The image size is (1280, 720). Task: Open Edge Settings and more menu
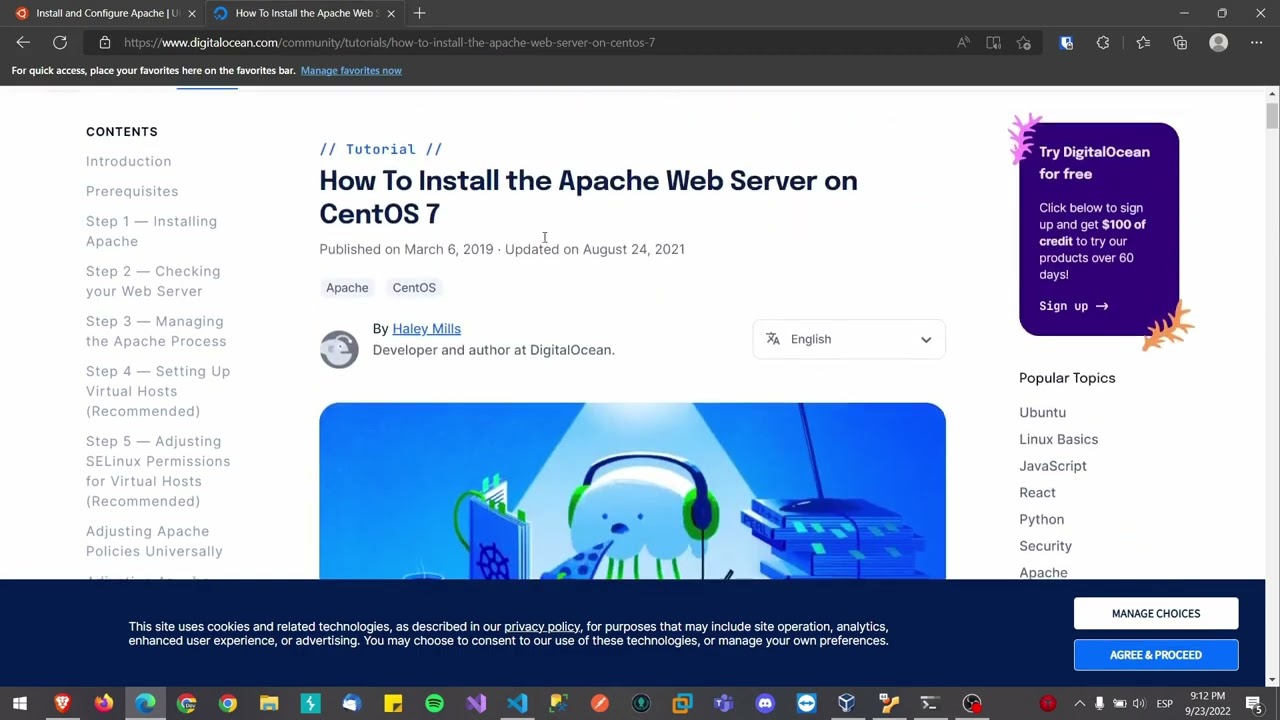click(x=1256, y=43)
